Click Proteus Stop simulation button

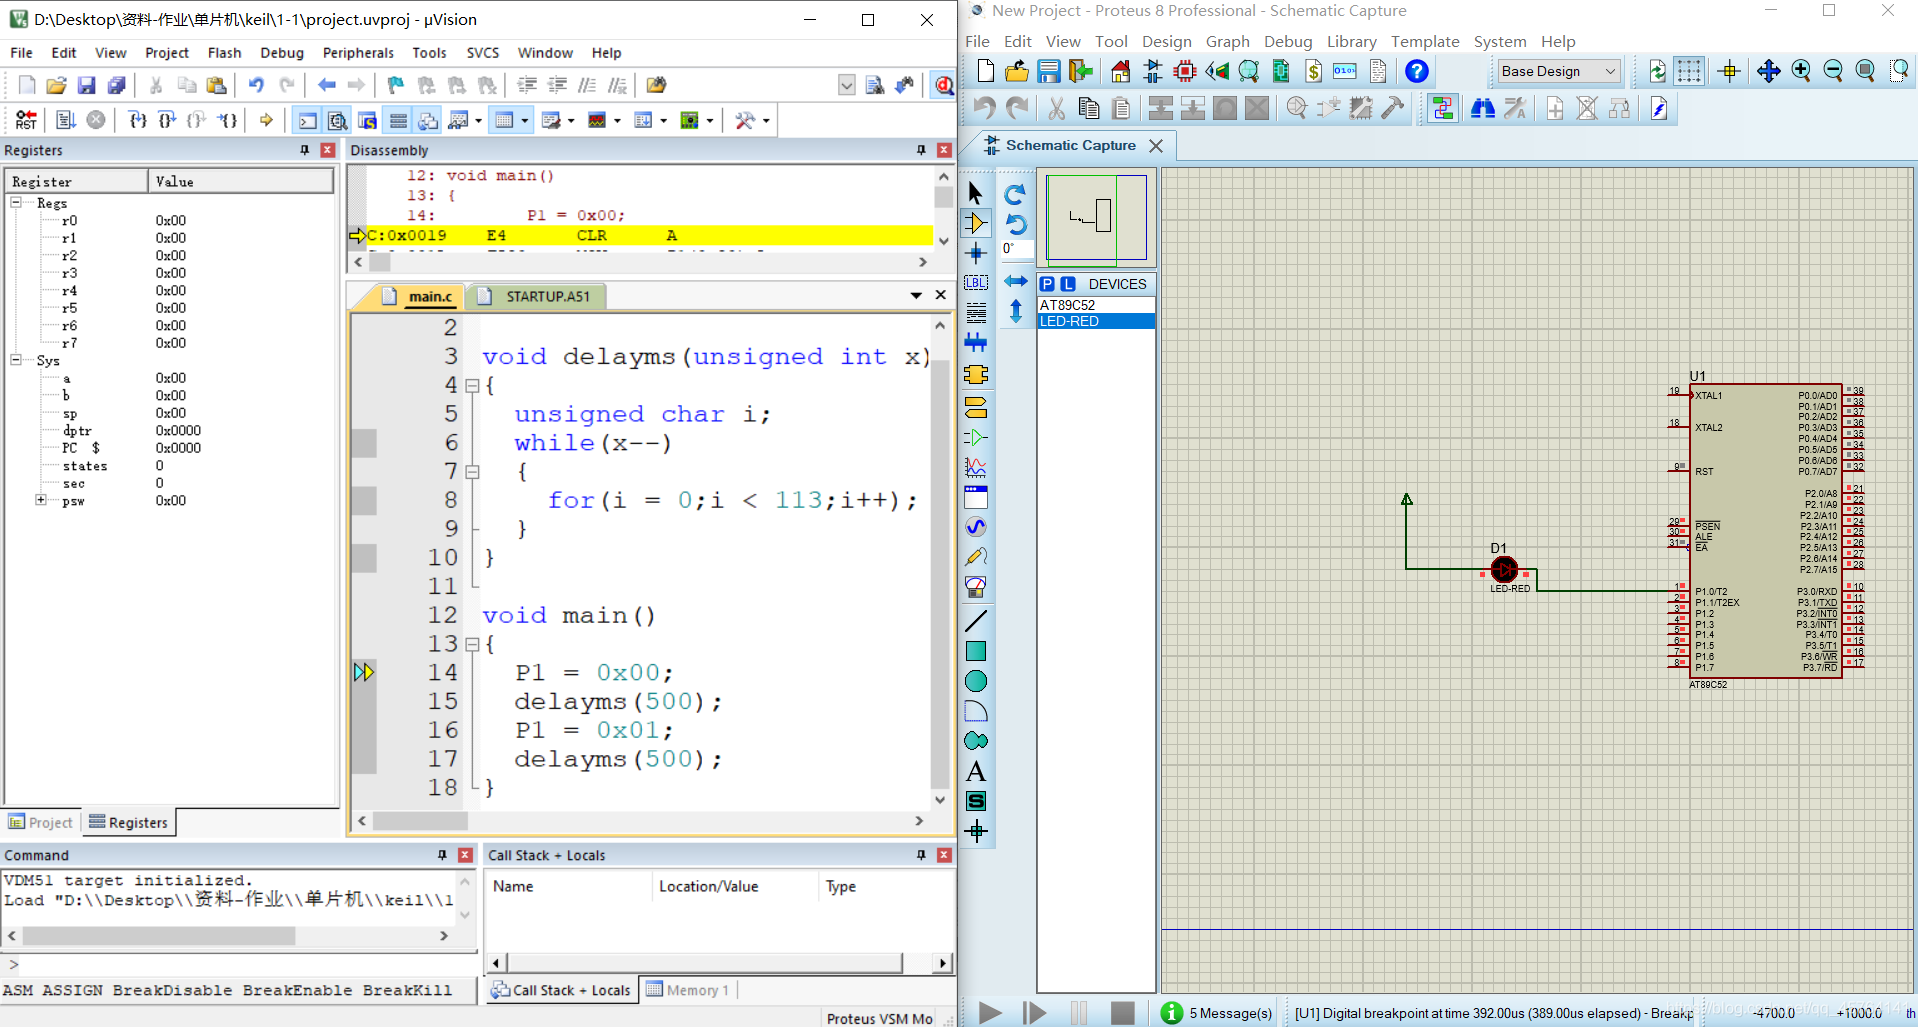coord(1123,1013)
